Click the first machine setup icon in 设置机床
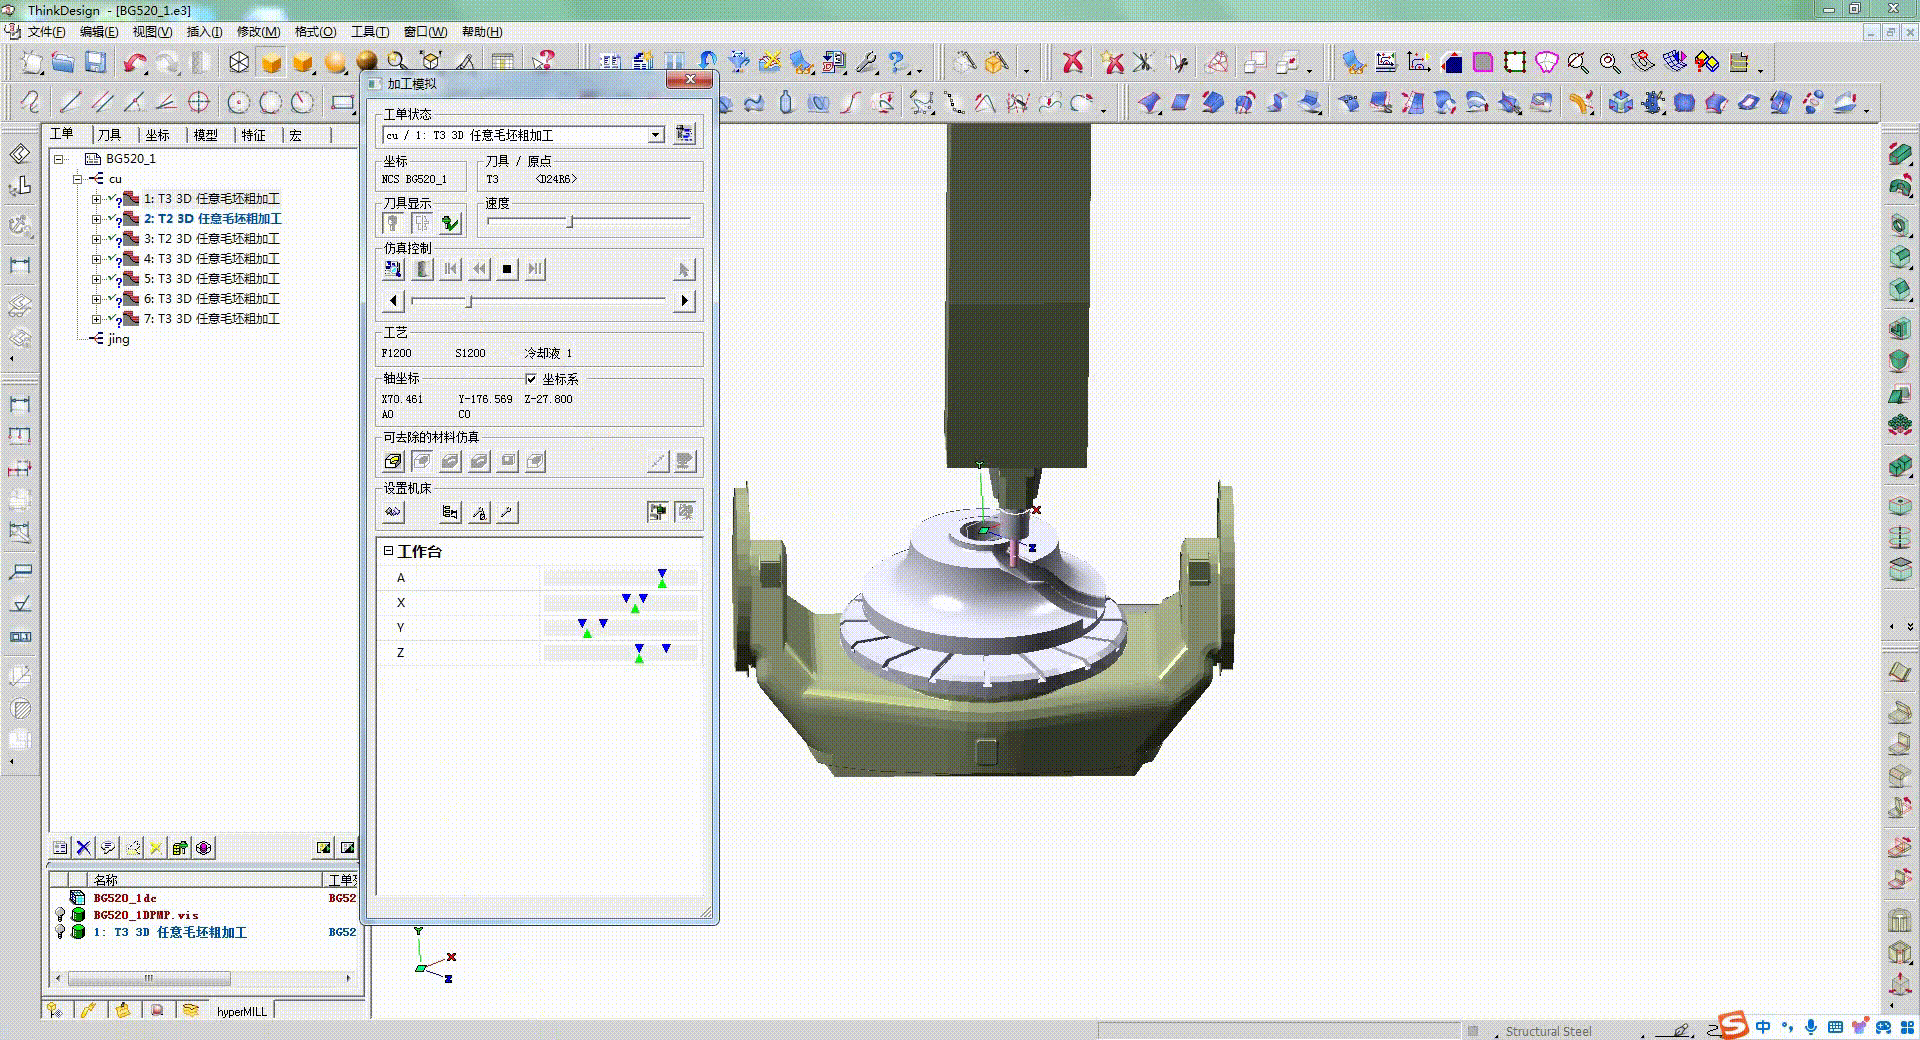The image size is (1920, 1040). (x=393, y=513)
